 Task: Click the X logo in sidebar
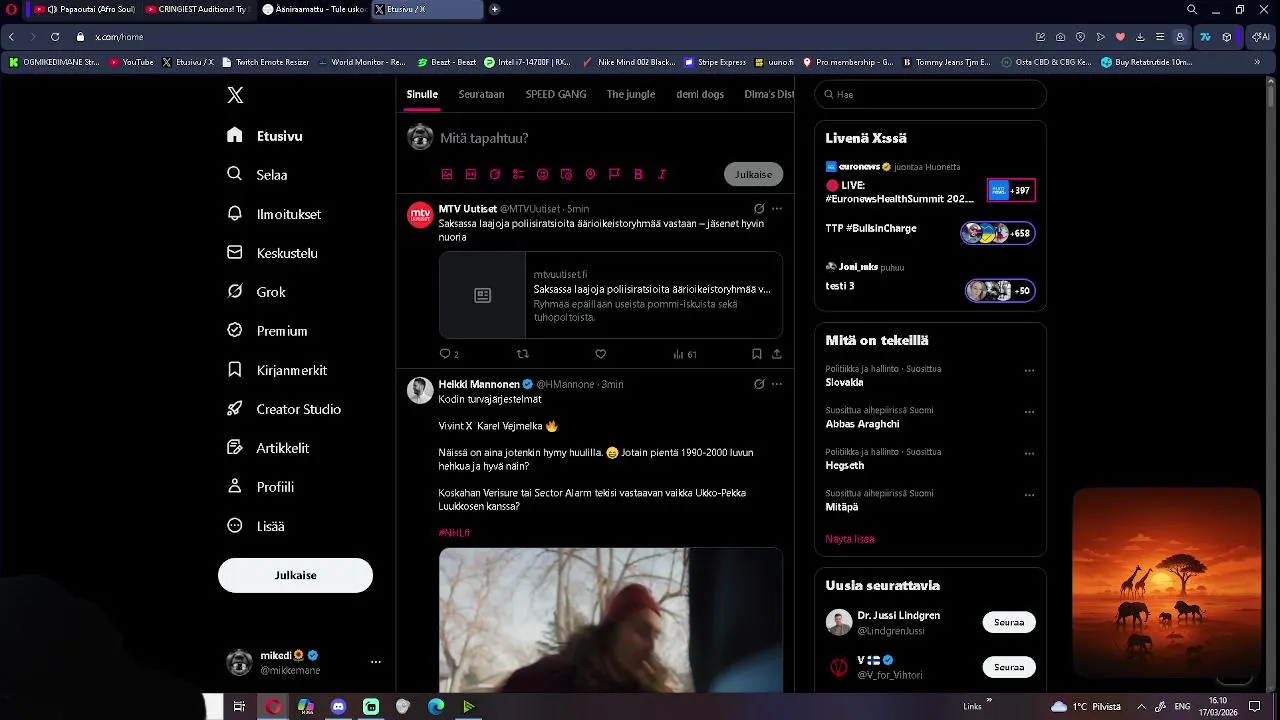pyautogui.click(x=235, y=95)
